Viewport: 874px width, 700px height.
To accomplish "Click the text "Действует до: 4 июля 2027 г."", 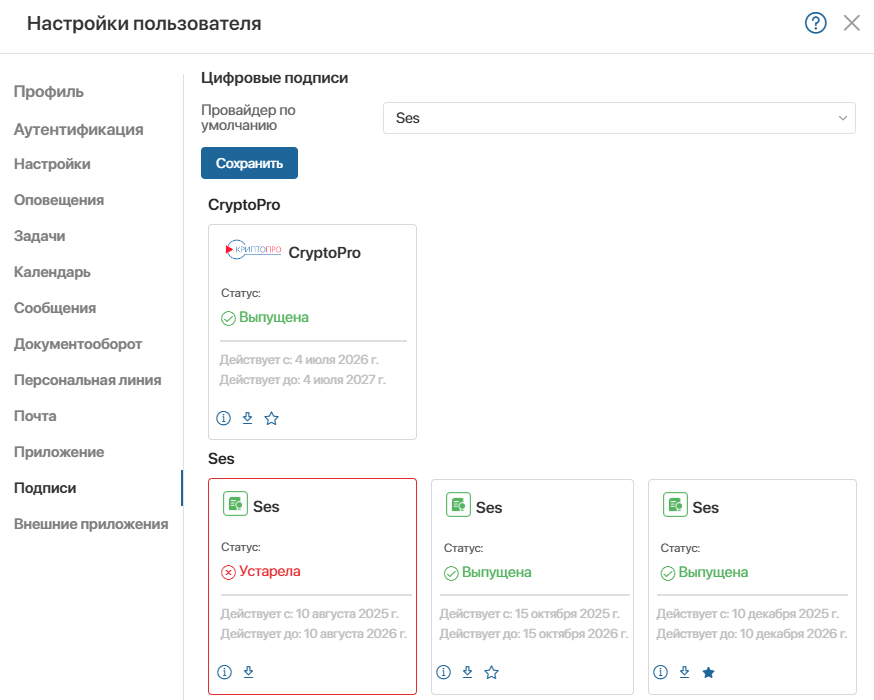I will [303, 380].
